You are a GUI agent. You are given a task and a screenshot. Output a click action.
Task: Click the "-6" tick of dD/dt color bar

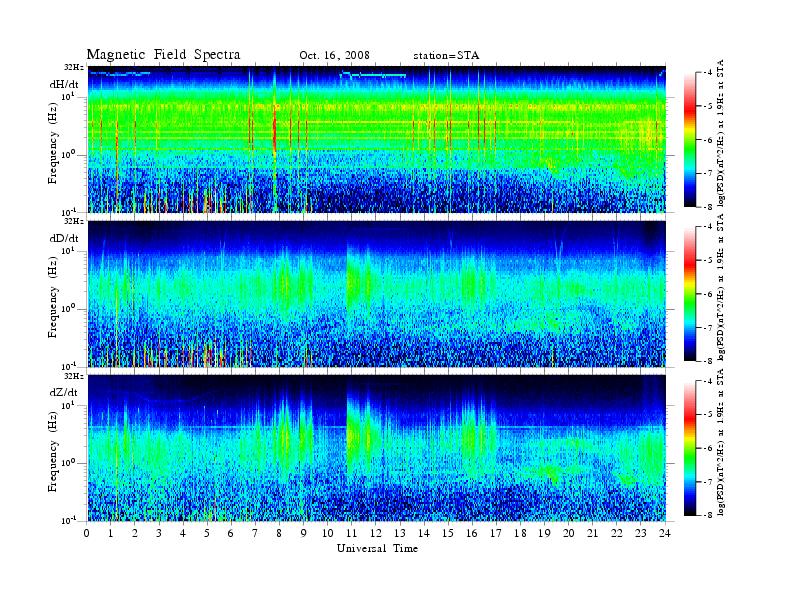(x=709, y=294)
